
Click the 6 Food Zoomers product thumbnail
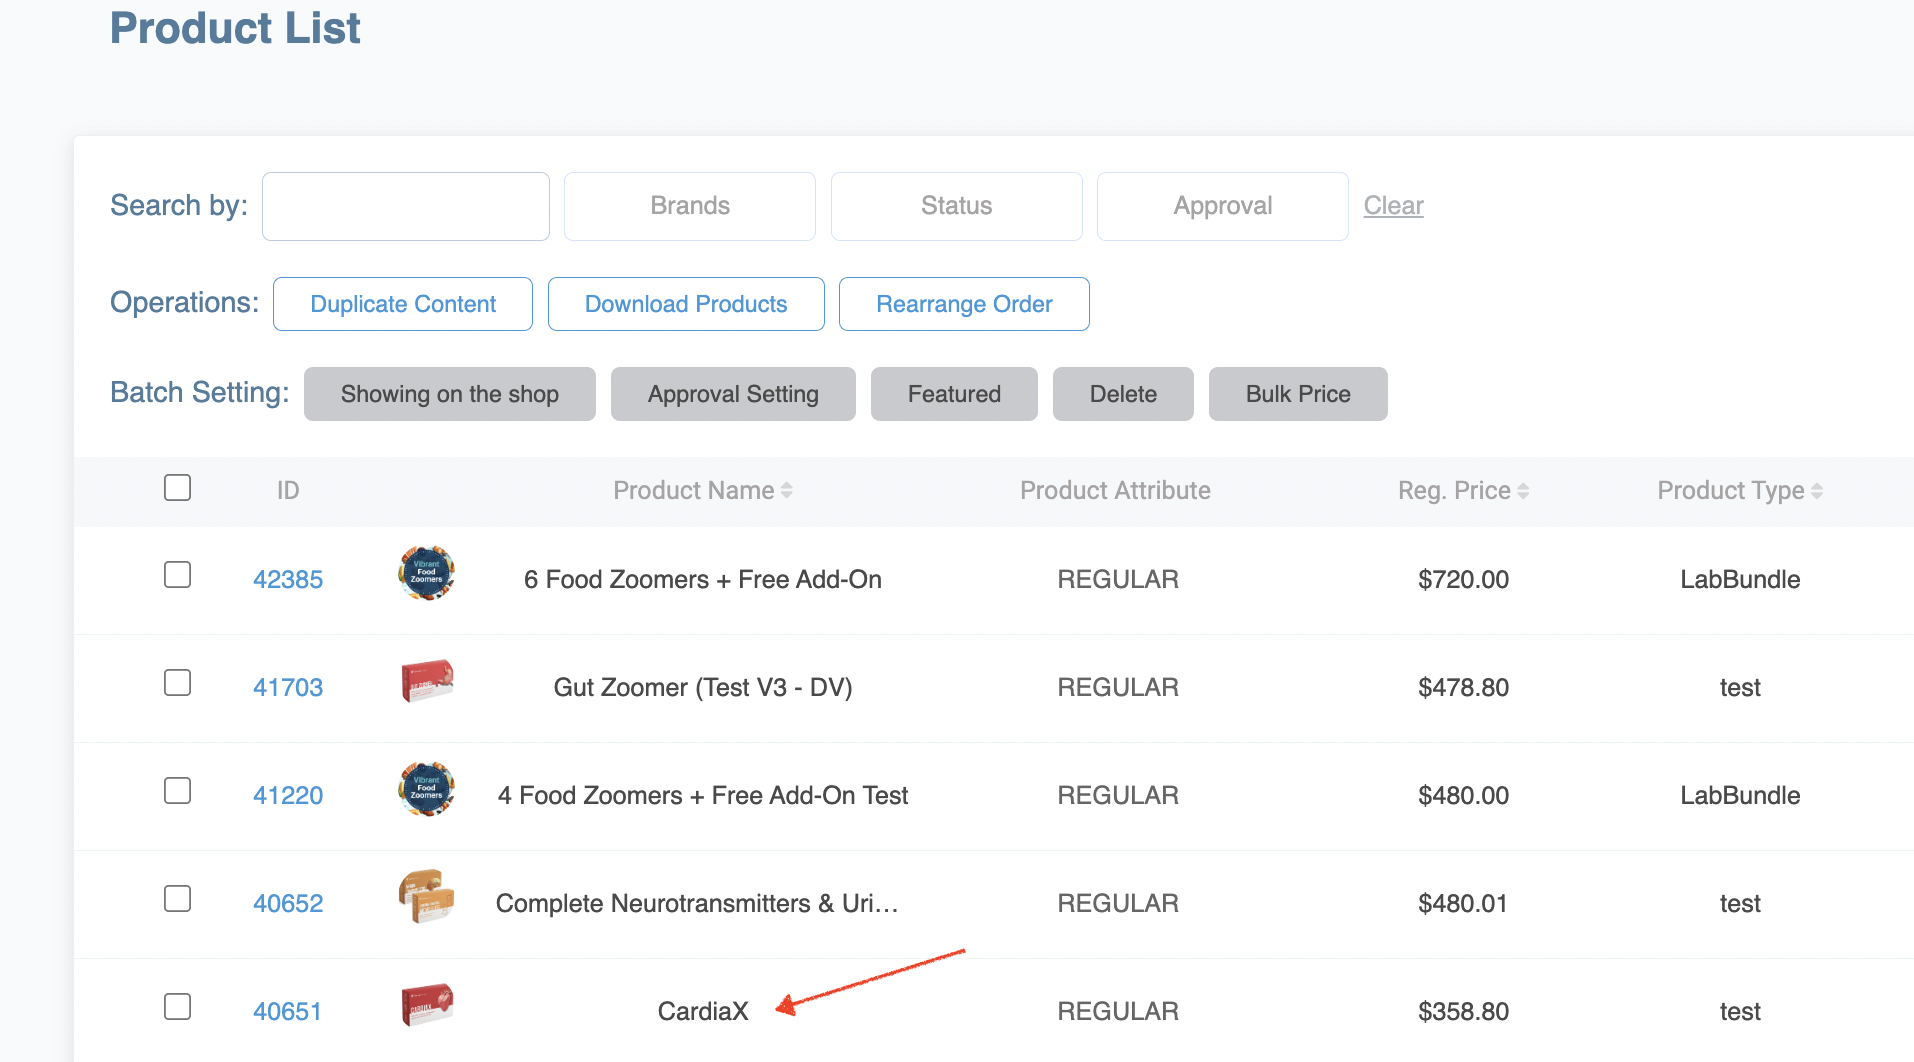426,574
